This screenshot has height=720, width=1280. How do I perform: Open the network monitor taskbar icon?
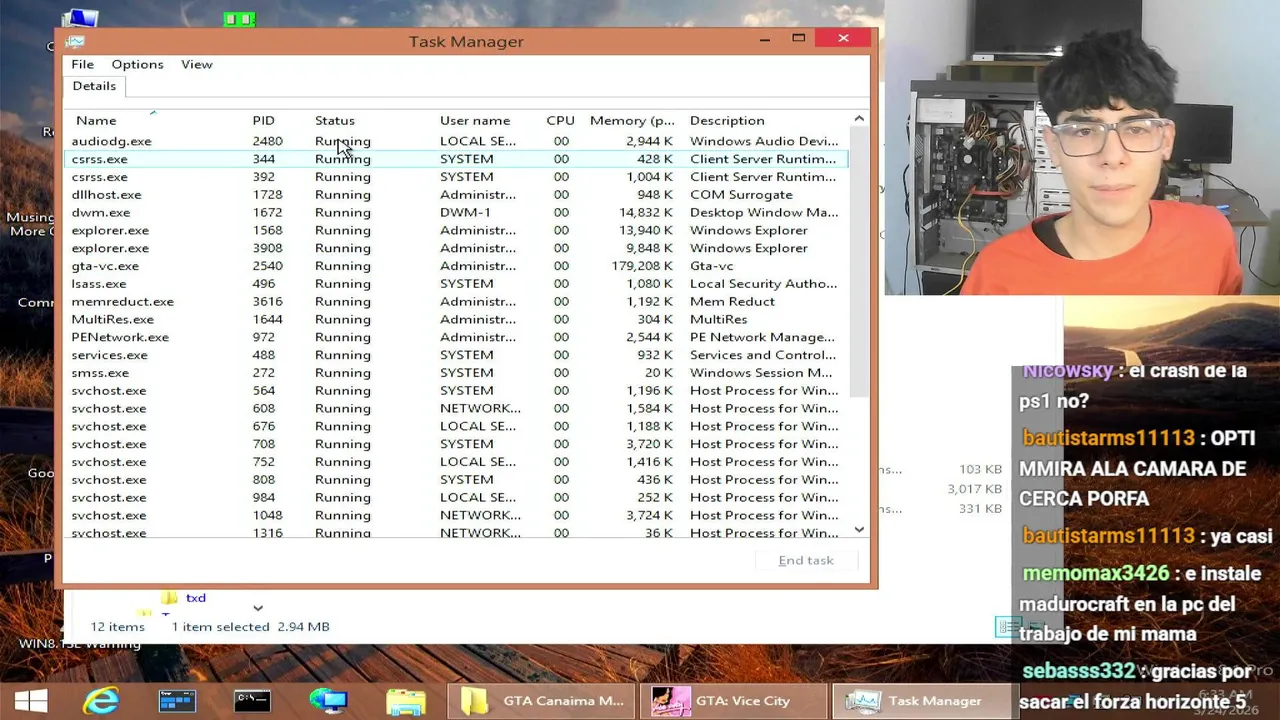[x=328, y=701]
